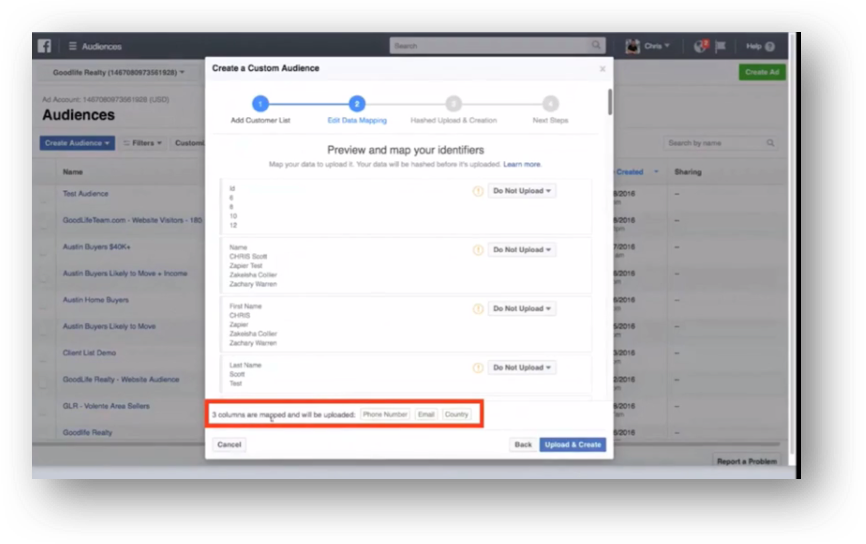Click the Sharing column header

[688, 172]
